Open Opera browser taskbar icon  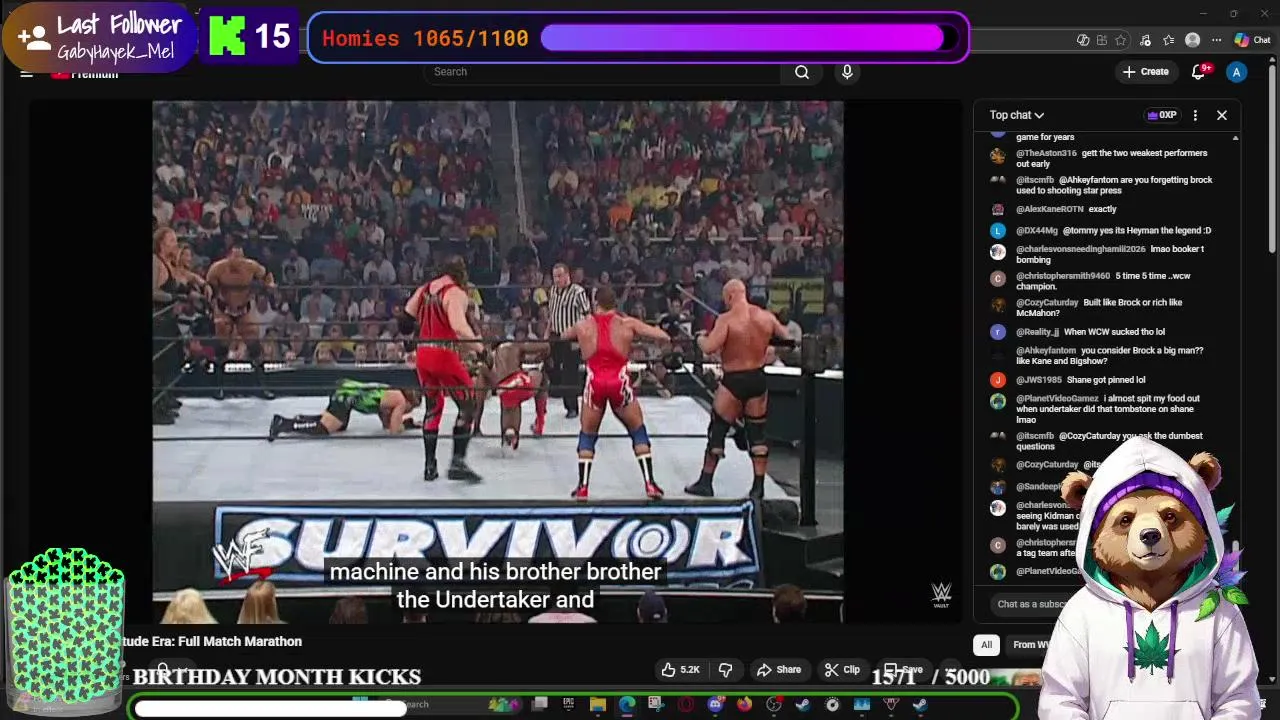(x=685, y=705)
